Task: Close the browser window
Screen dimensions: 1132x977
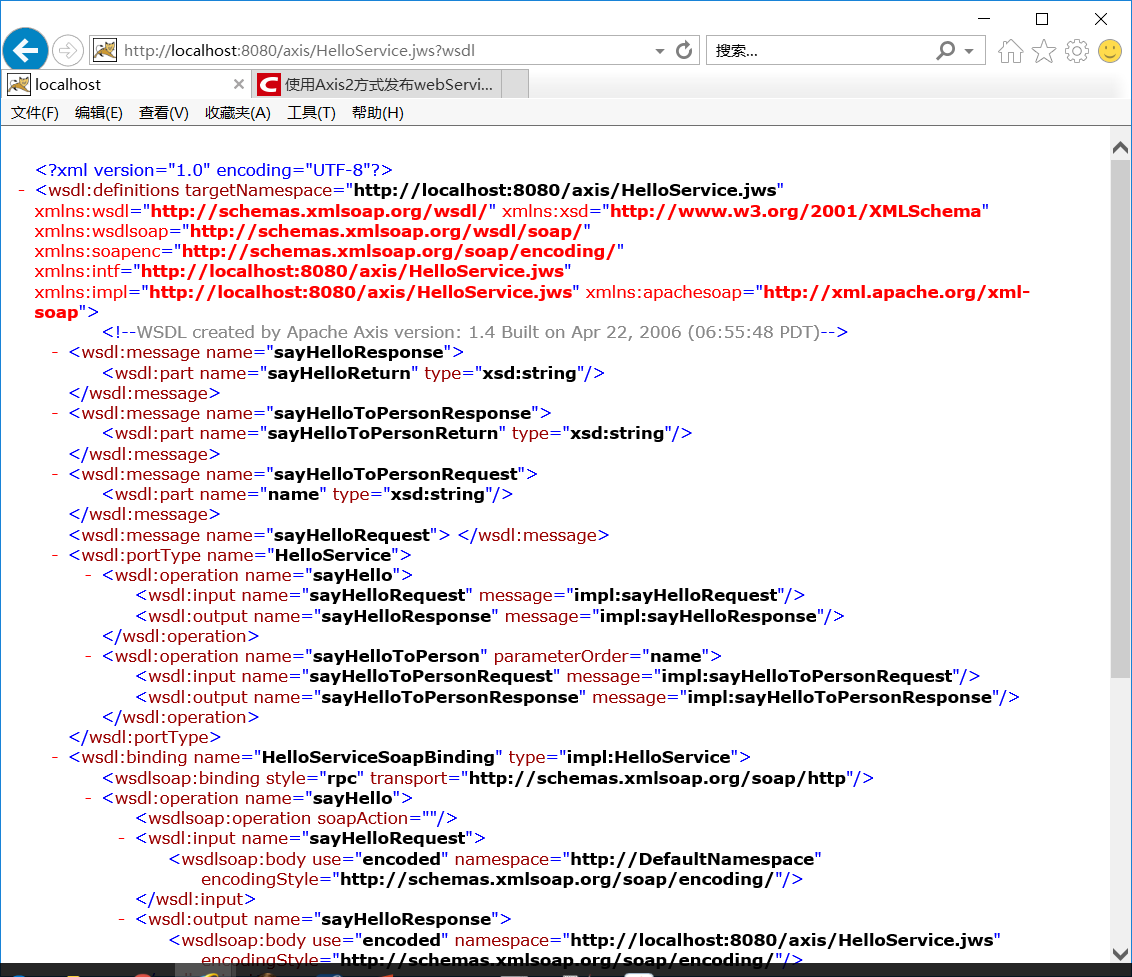Action: point(1101,19)
